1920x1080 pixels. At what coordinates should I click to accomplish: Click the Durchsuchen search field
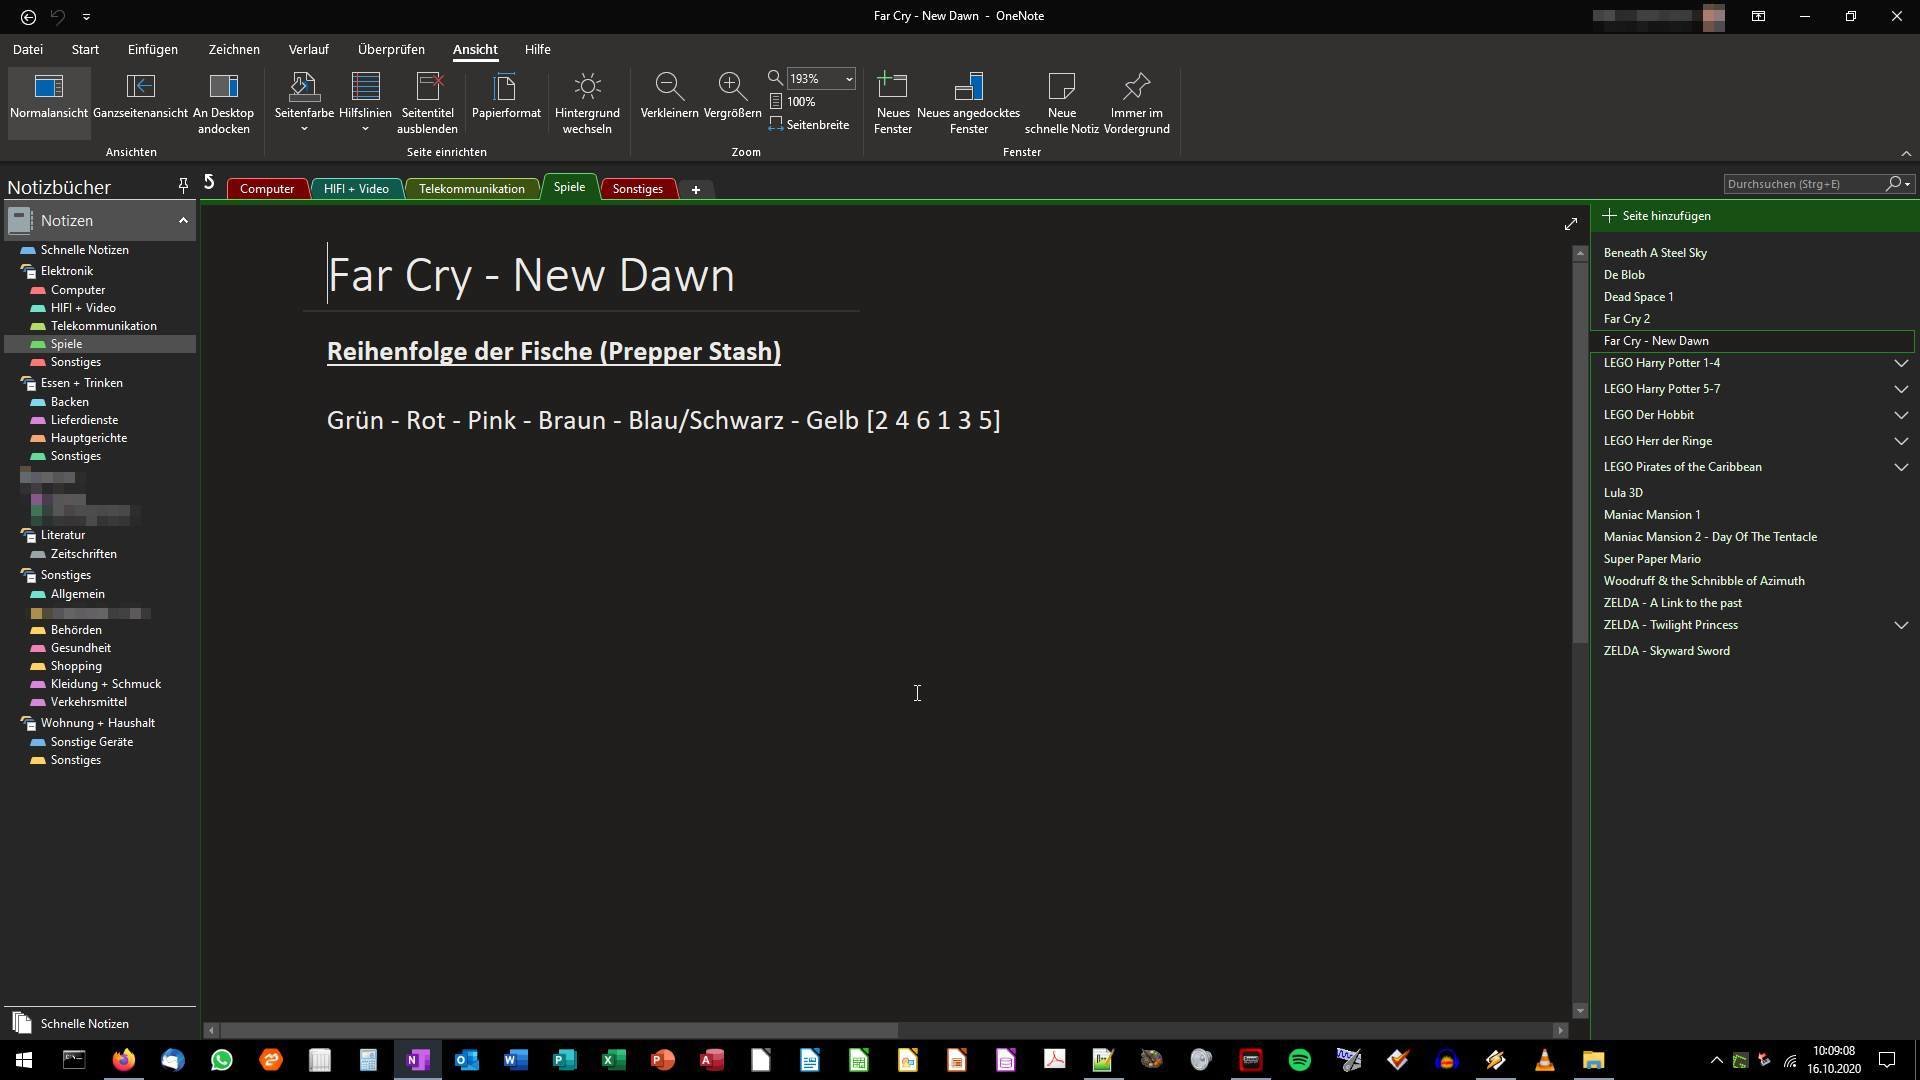pyautogui.click(x=1804, y=184)
